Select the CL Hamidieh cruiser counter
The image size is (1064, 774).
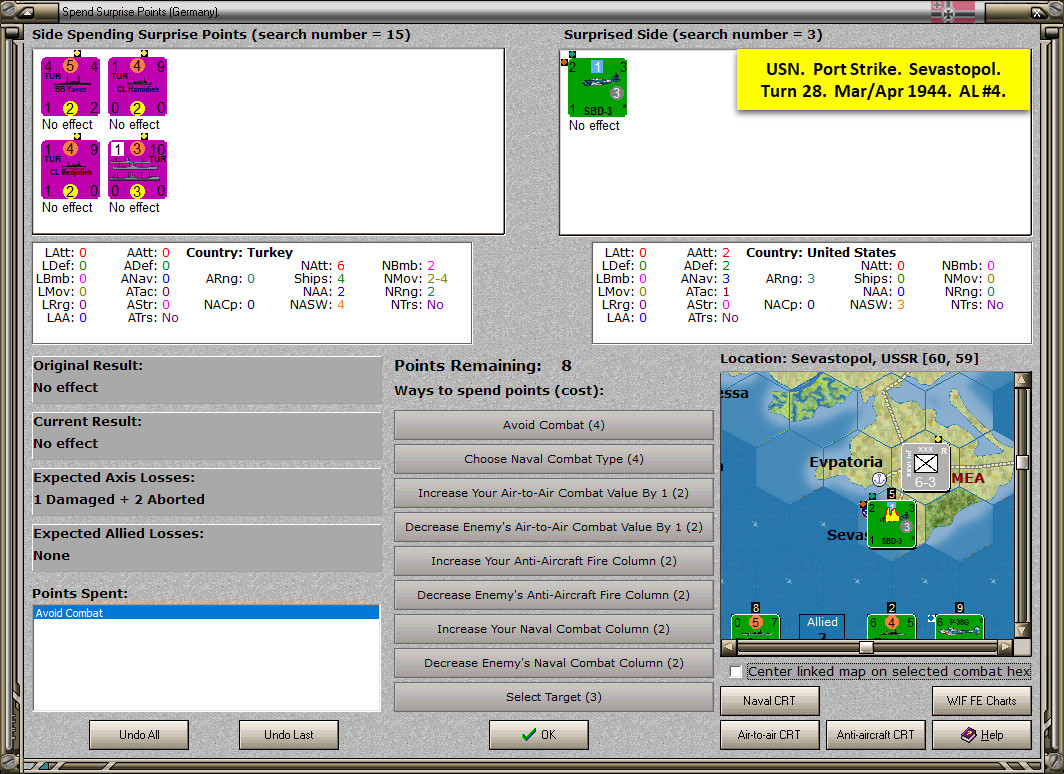[x=137, y=87]
